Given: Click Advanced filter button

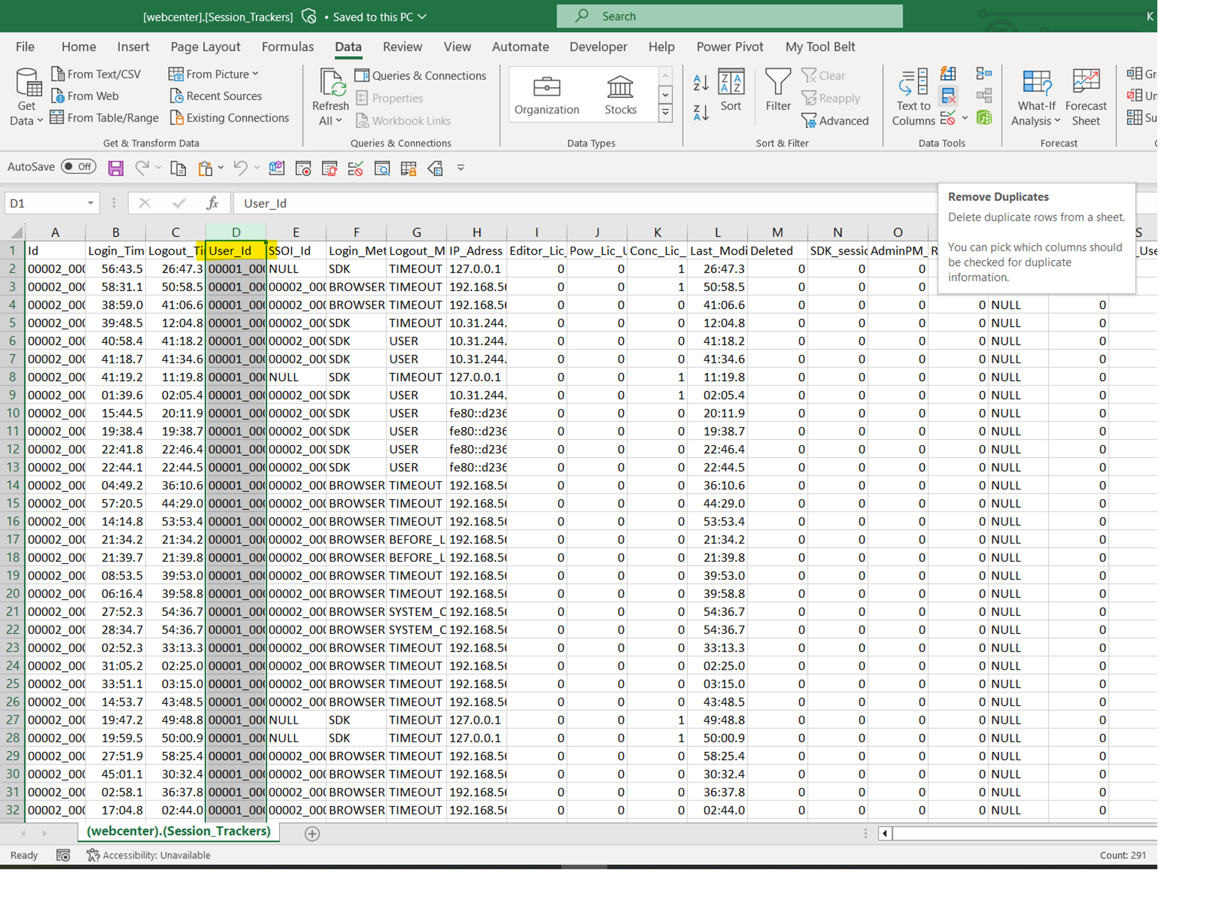Looking at the screenshot, I should [835, 121].
